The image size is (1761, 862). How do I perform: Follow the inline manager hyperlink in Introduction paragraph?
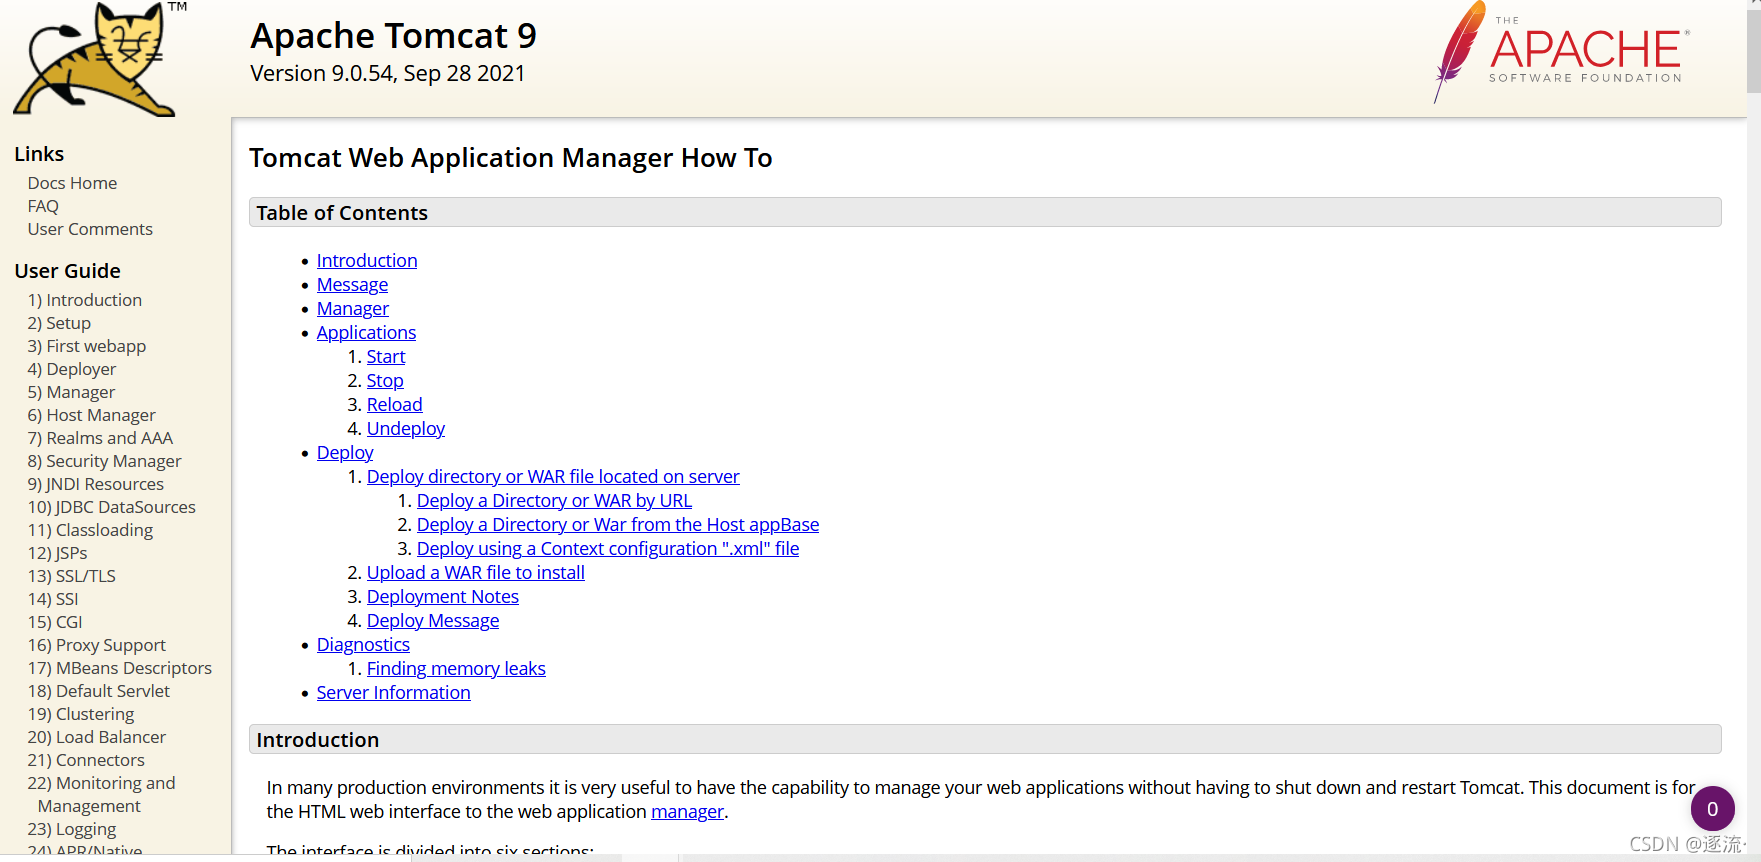coord(687,812)
